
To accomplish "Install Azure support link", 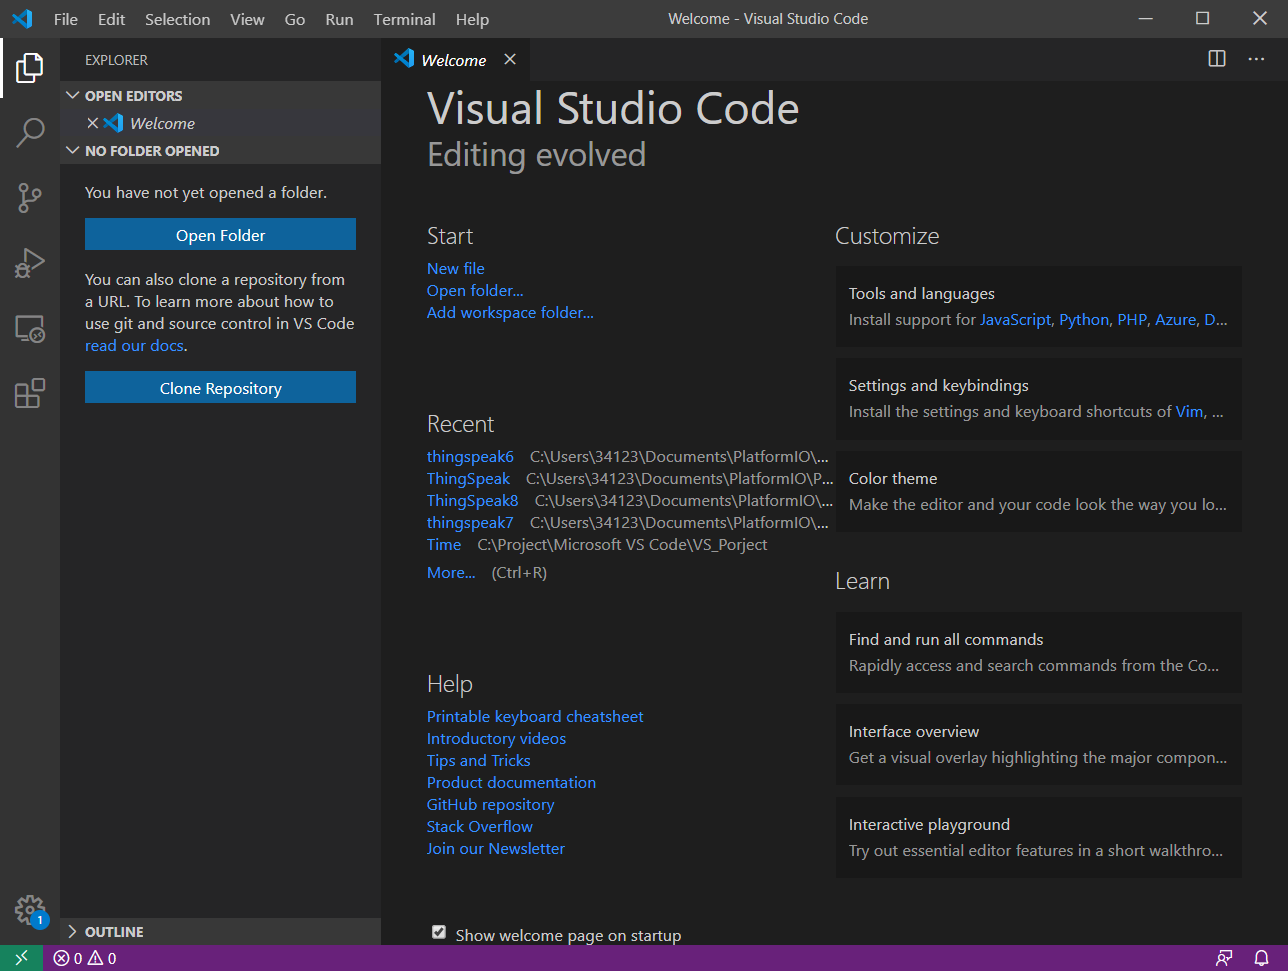I will tap(1175, 320).
